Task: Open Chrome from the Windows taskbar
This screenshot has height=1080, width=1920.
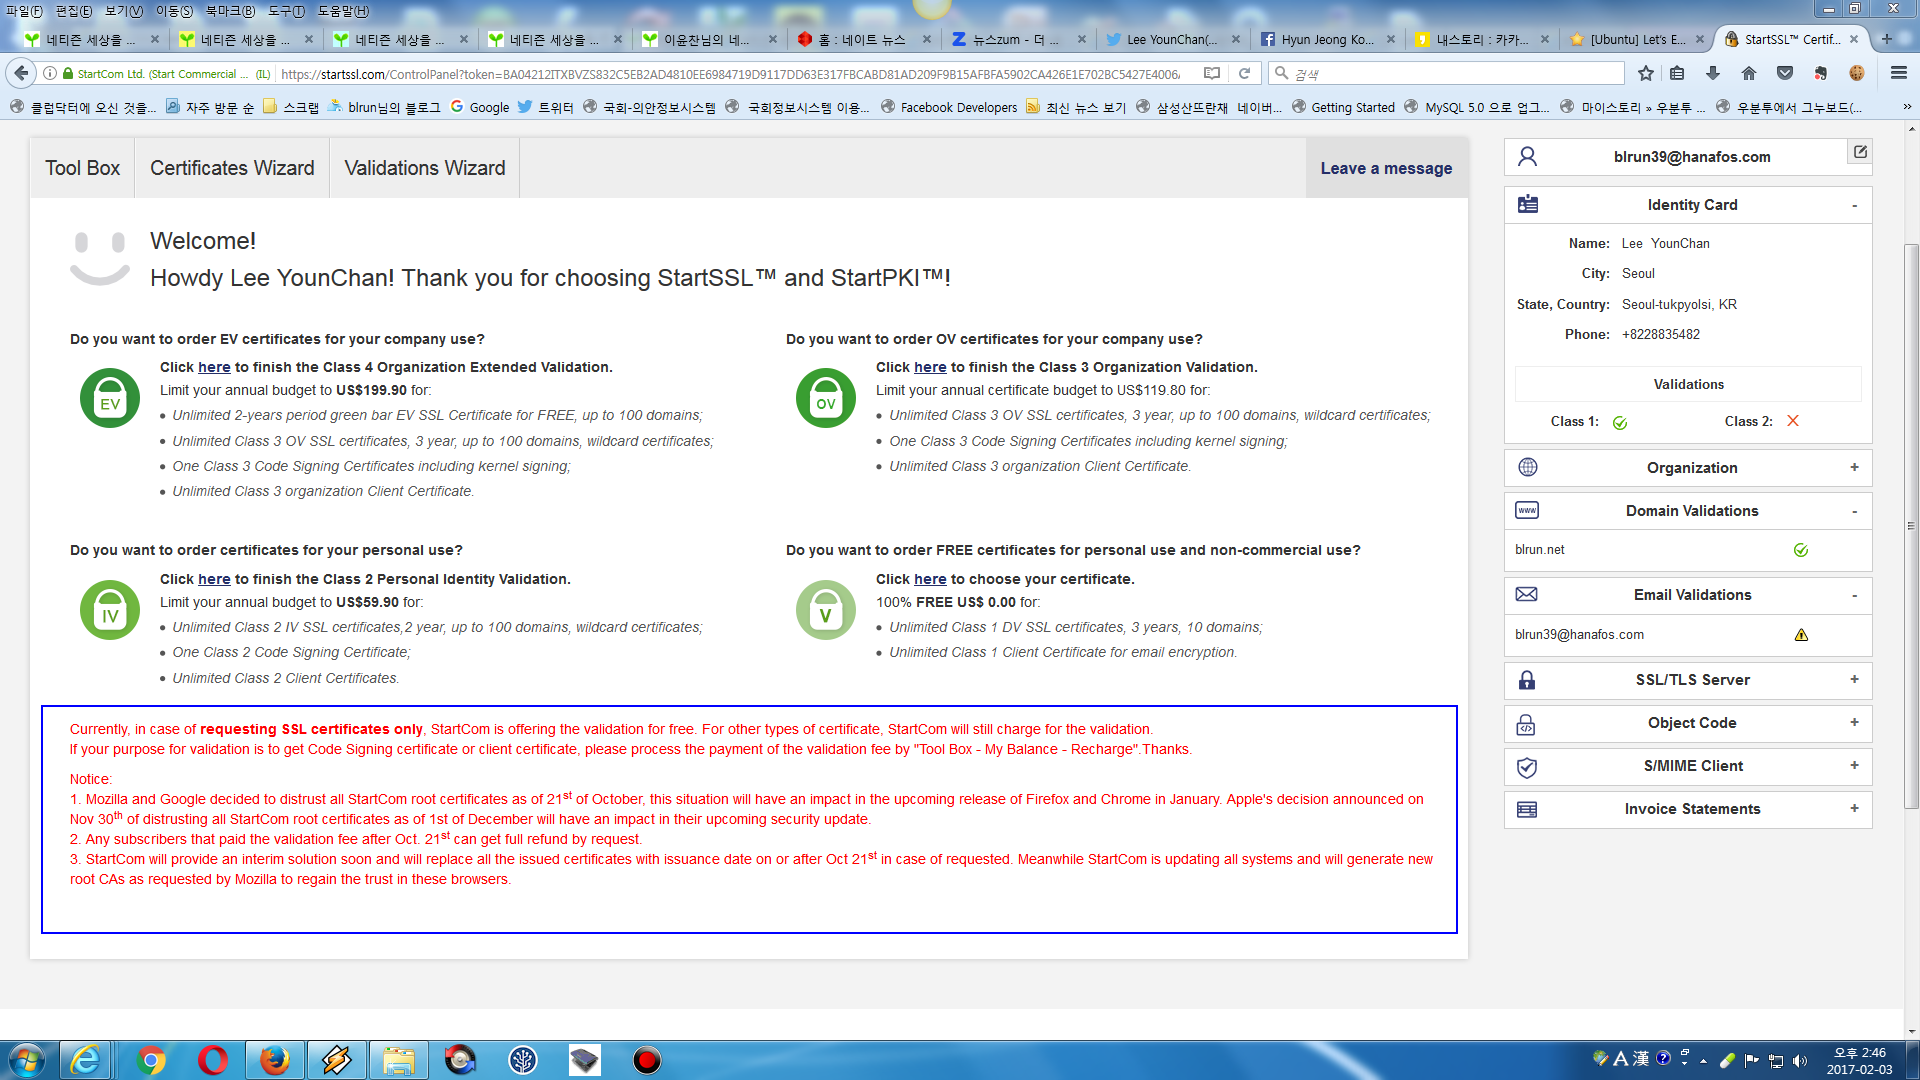Action: pyautogui.click(x=151, y=1060)
